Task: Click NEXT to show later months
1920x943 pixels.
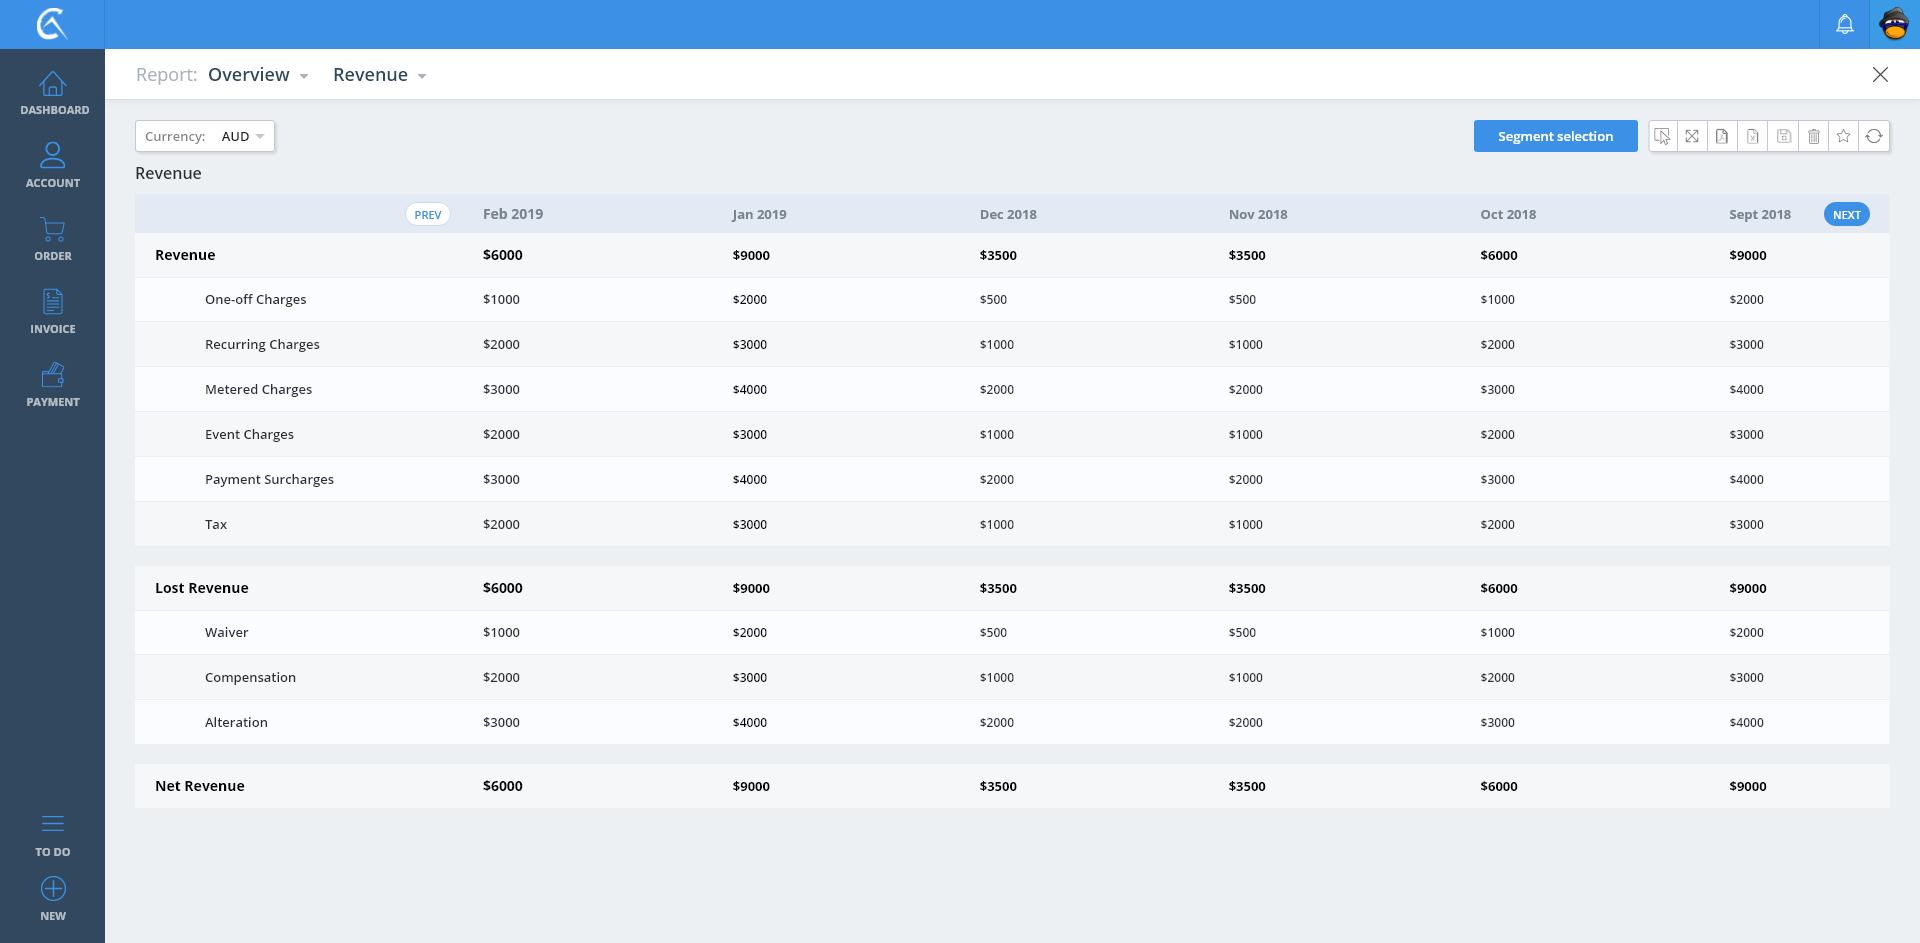Action: click(1846, 214)
